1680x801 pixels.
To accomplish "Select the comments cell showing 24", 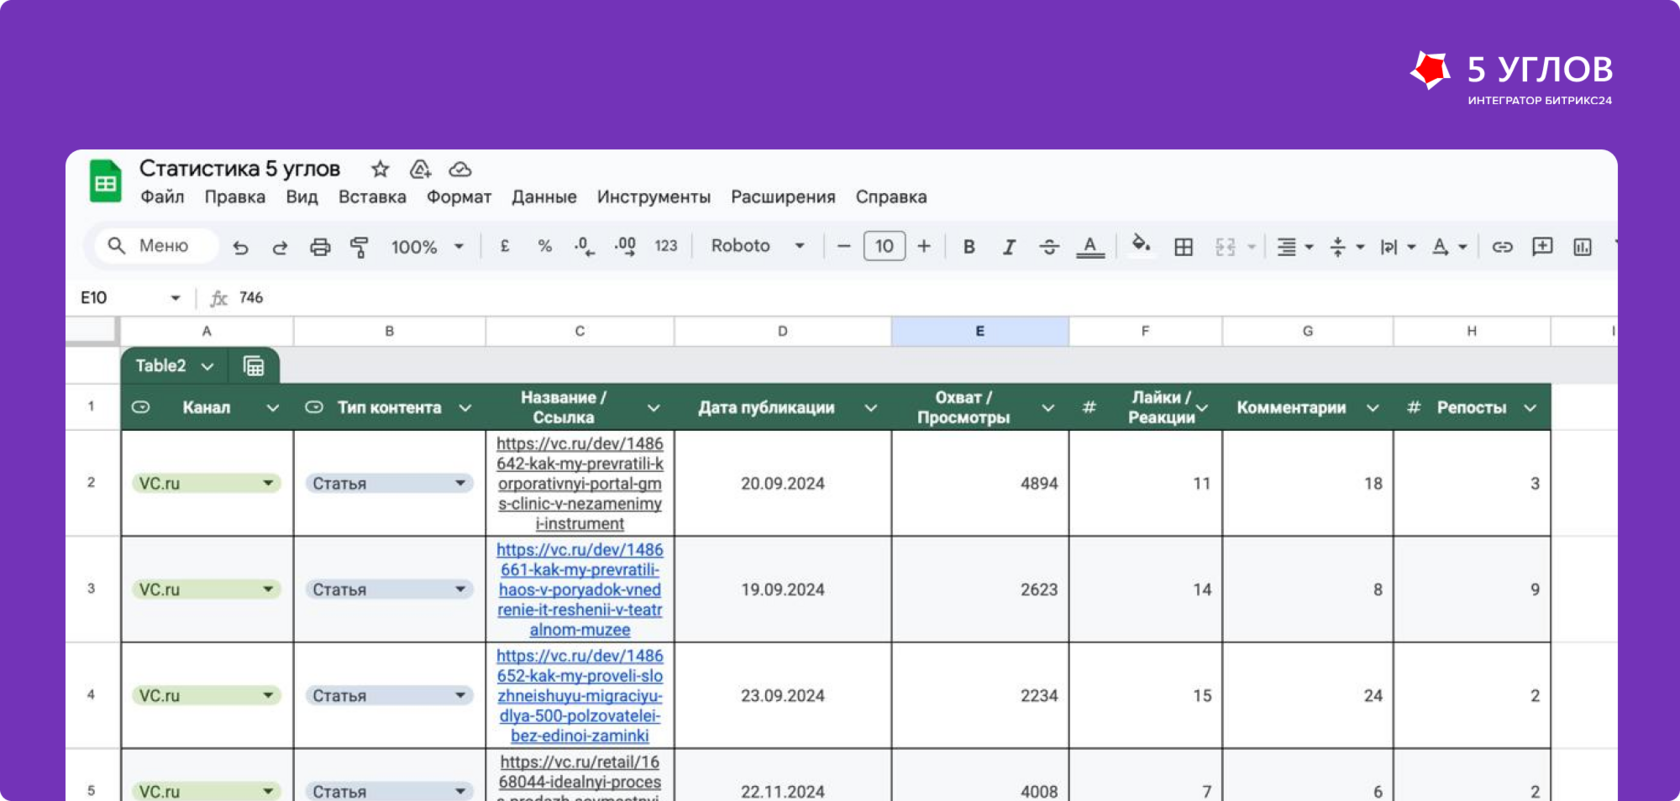I will [x=1308, y=696].
